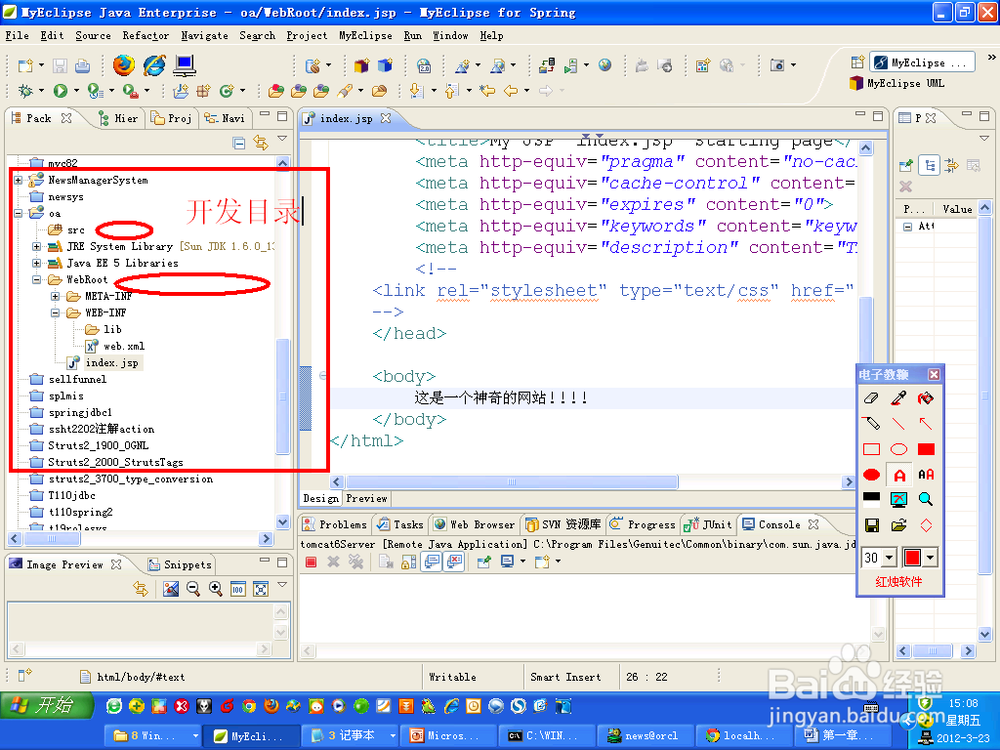Switch to the Navi tab

(224, 119)
